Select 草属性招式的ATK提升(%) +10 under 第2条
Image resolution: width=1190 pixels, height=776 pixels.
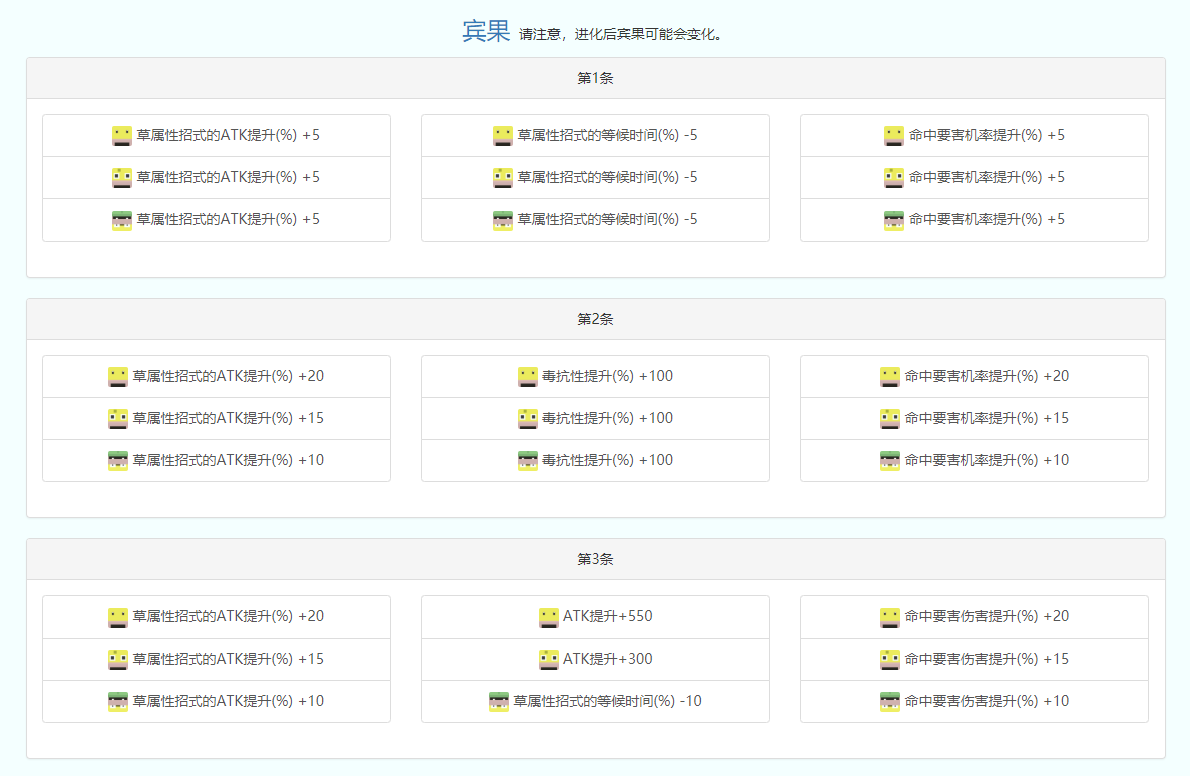(x=228, y=460)
